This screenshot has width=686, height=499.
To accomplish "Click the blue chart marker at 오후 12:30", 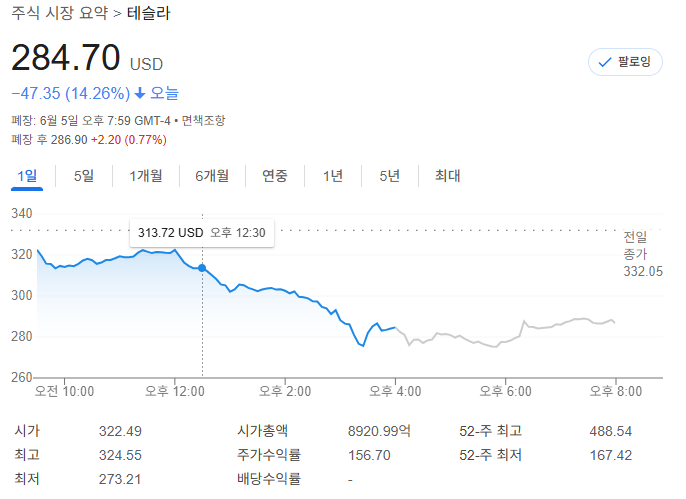I will [202, 268].
